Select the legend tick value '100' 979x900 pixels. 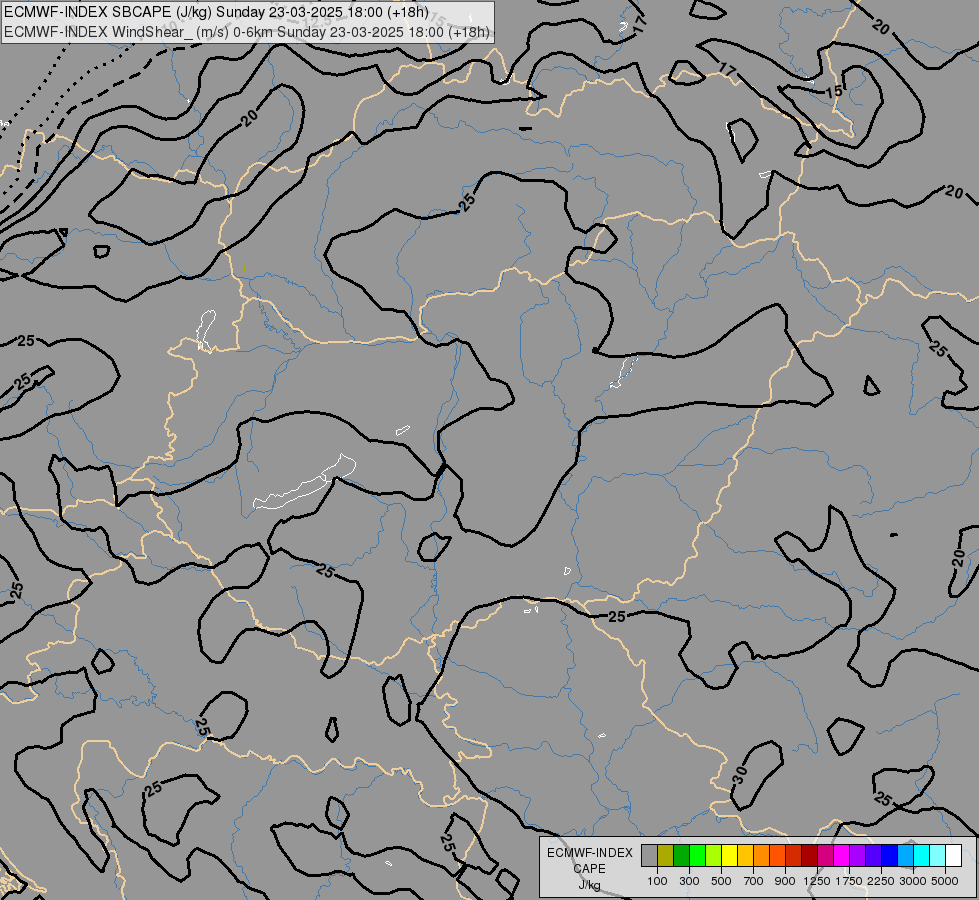coord(657,881)
